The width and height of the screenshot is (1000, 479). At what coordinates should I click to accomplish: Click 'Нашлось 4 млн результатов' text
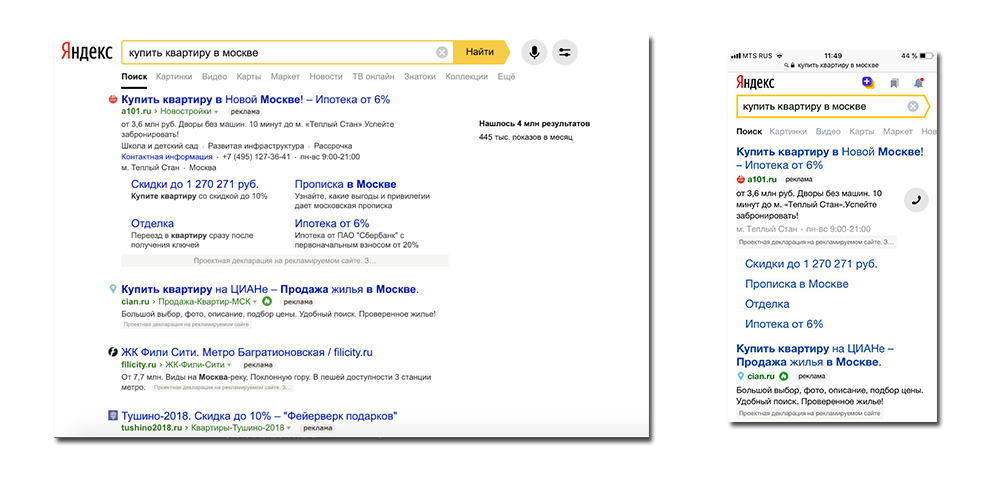pyautogui.click(x=534, y=124)
